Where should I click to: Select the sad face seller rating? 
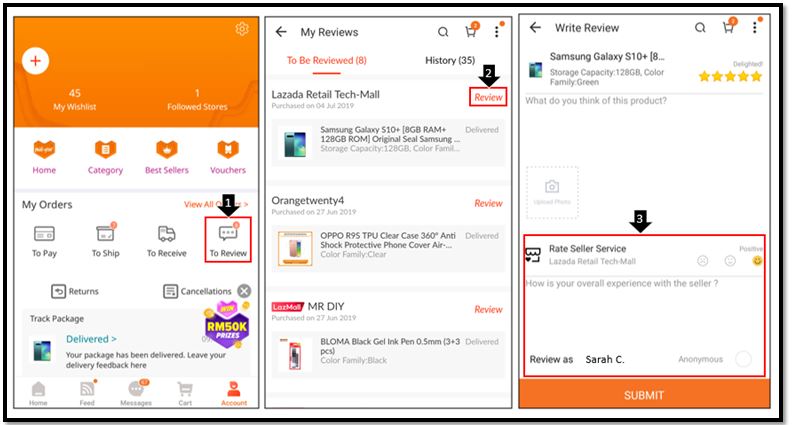pos(703,261)
